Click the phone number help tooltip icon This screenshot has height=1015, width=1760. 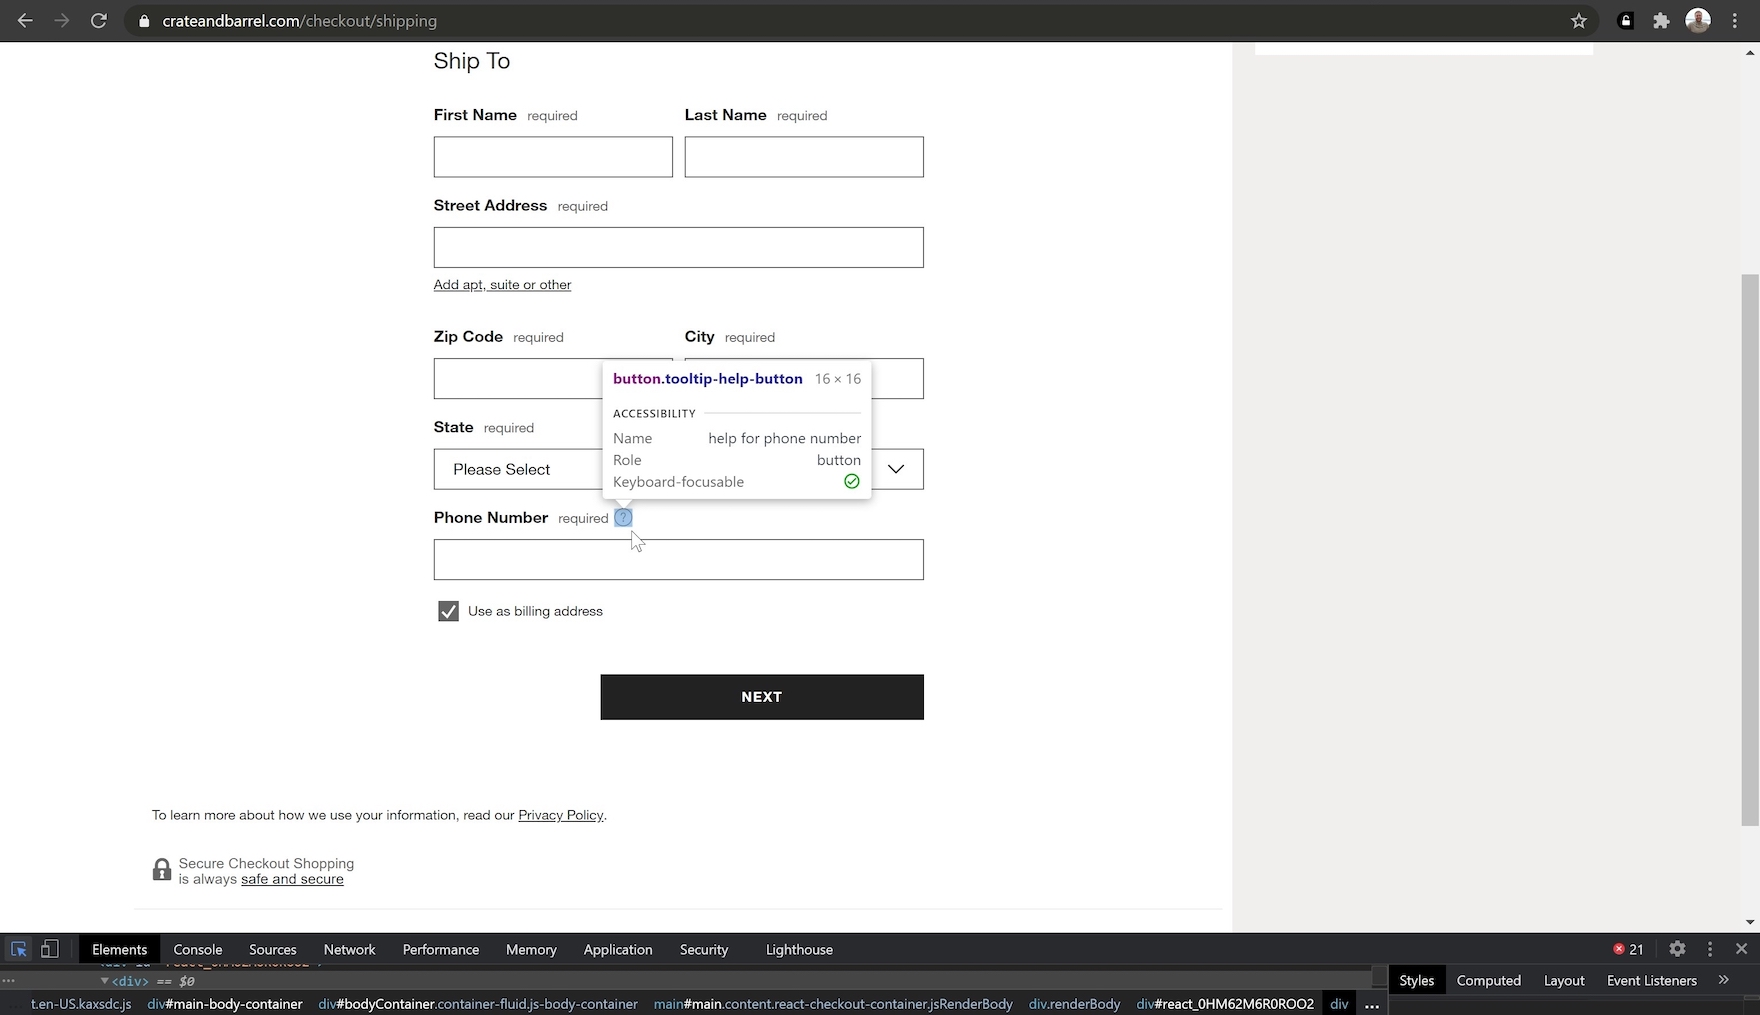[623, 518]
